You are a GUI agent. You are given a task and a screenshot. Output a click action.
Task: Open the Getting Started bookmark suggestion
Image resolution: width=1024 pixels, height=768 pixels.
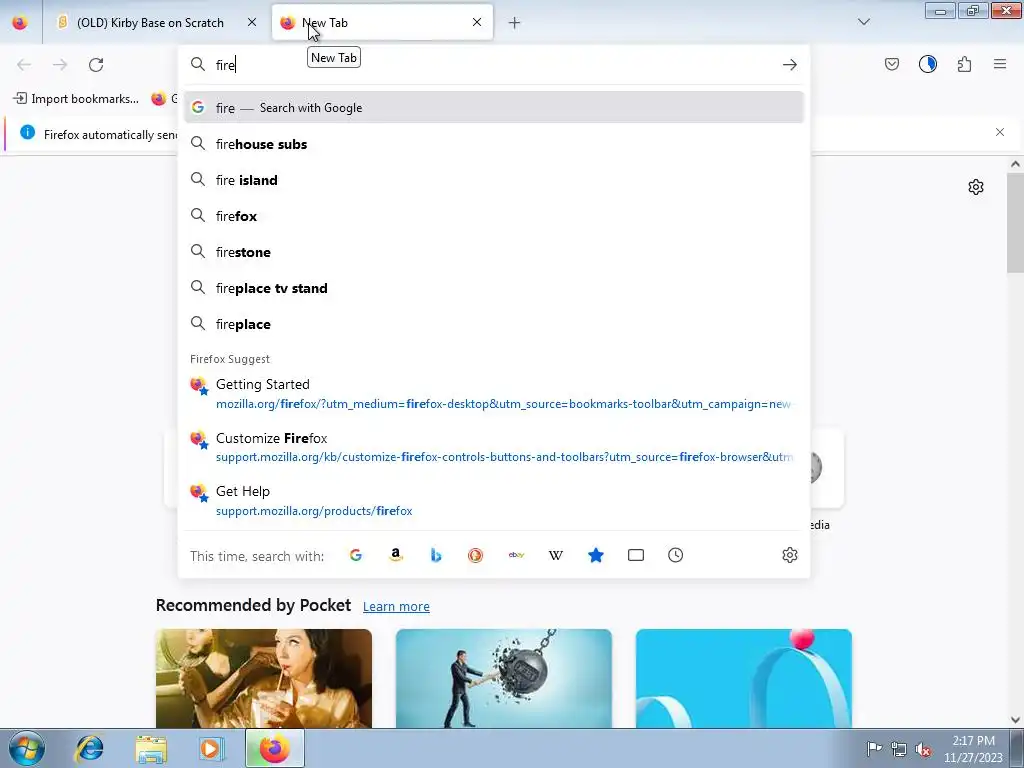pyautogui.click(x=494, y=393)
